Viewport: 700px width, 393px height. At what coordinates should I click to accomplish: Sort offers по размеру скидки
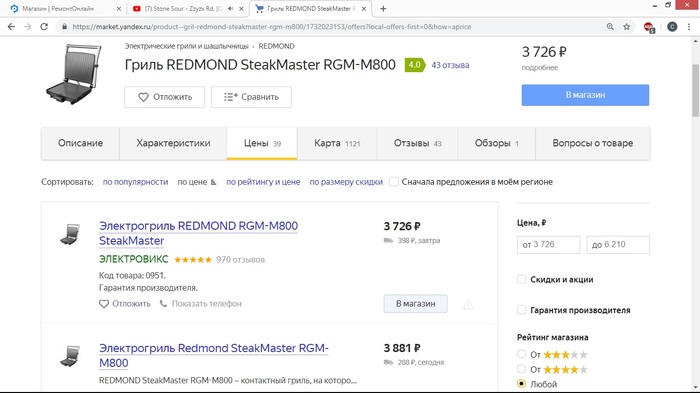pos(346,182)
